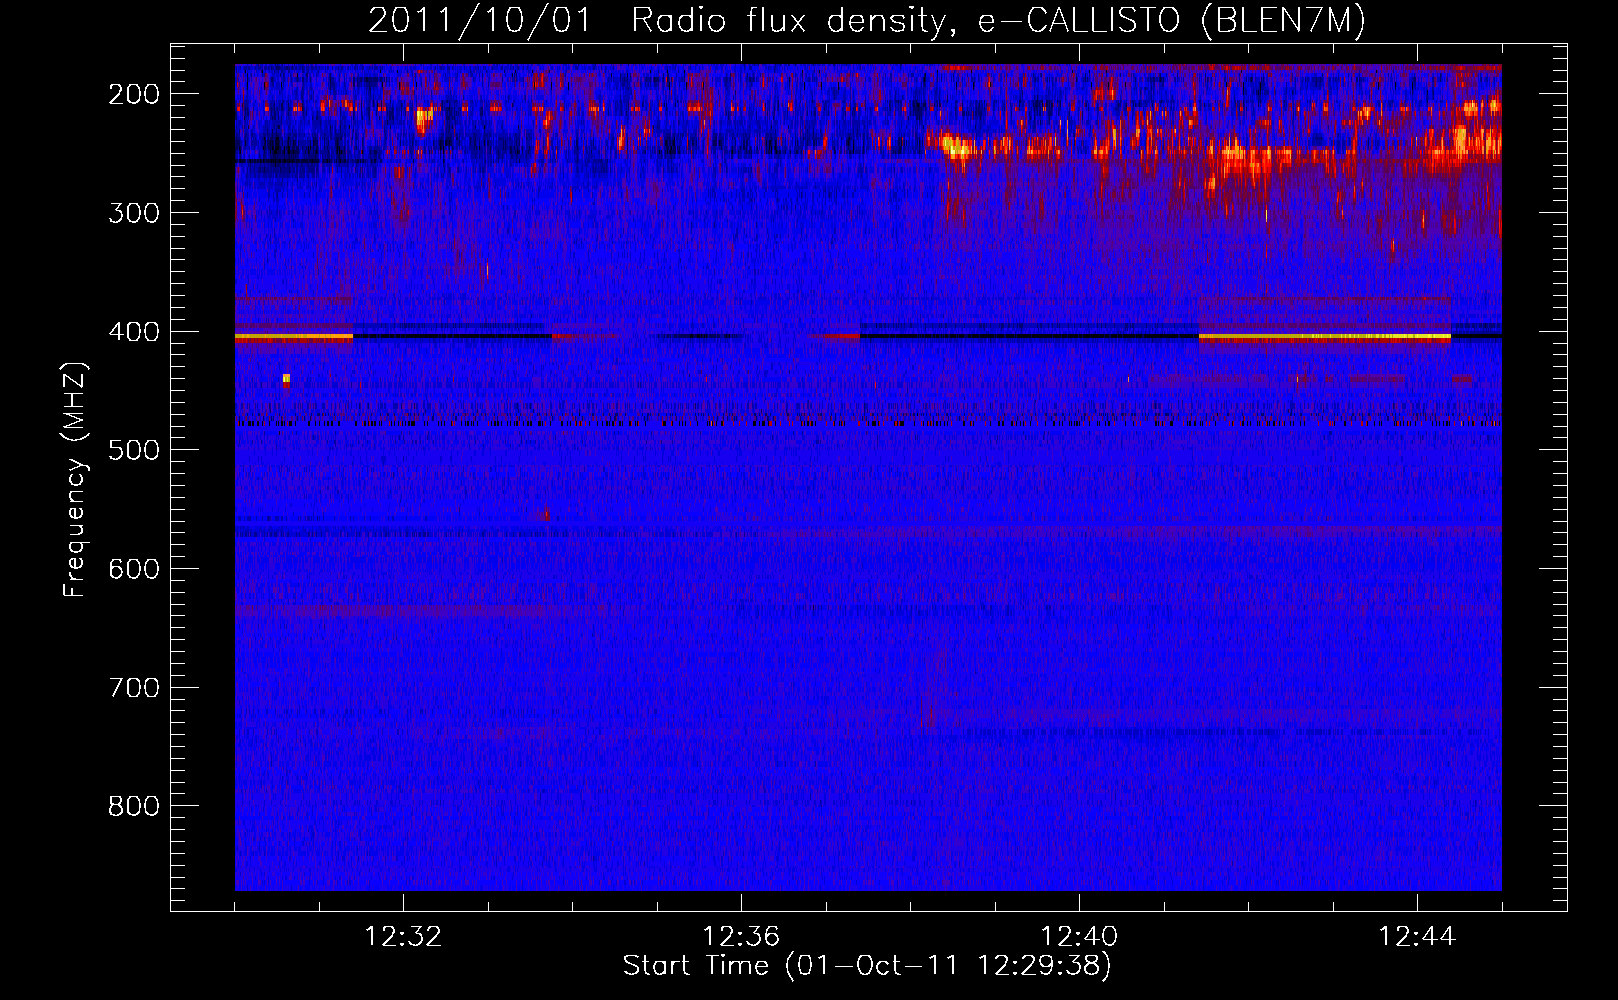
Task: Click the plot title mentioning e-CALLISTO (BLEN7M)
Action: (867, 20)
